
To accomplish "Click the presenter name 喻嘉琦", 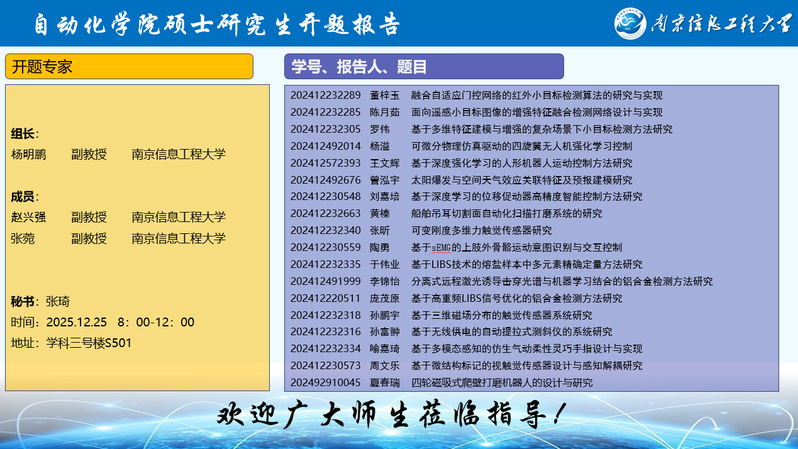I will click(384, 349).
